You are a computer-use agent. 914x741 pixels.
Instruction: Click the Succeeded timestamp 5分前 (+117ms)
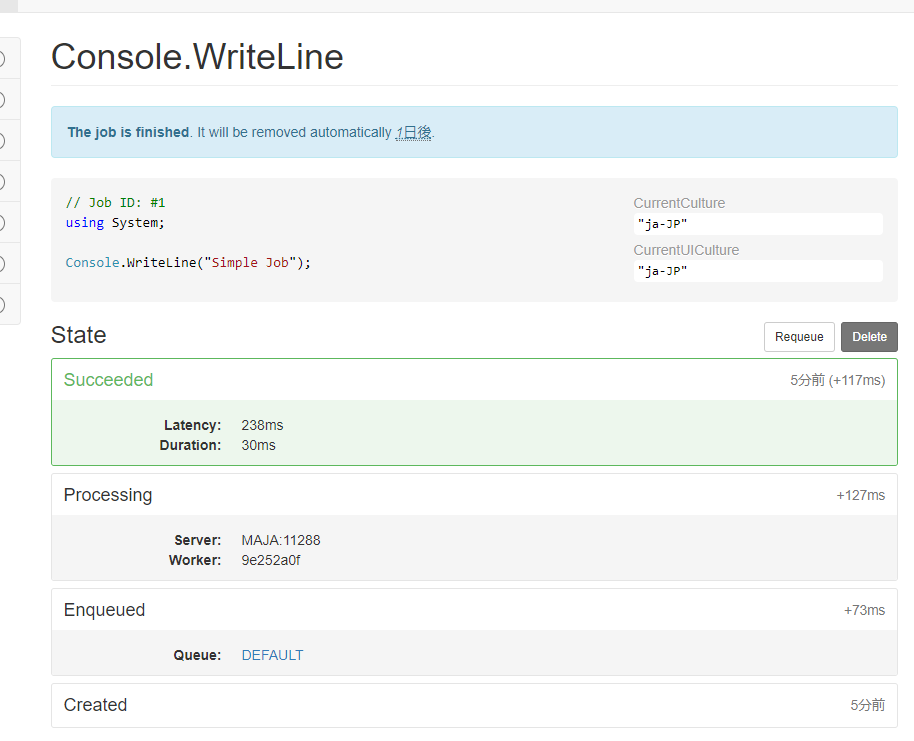click(837, 380)
